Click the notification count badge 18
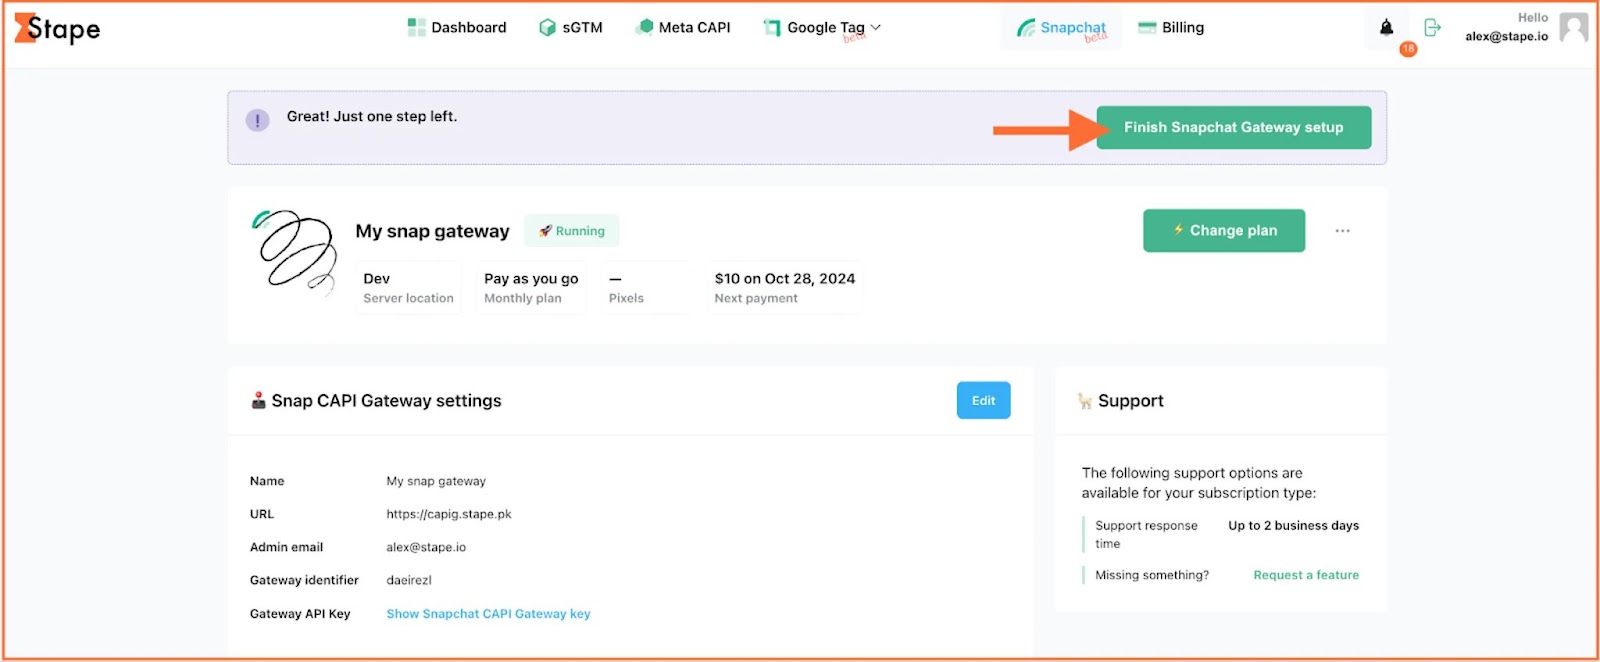1600x662 pixels. [x=1408, y=48]
